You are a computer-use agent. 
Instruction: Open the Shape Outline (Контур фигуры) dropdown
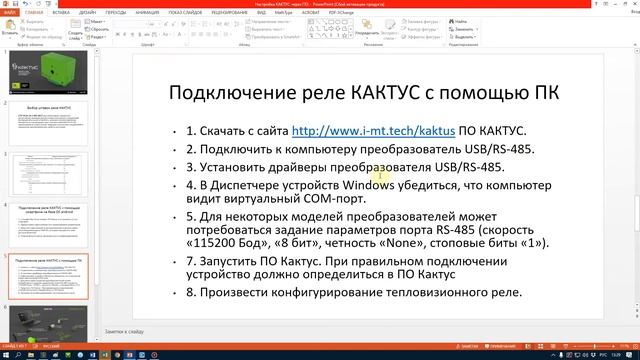coord(419,29)
